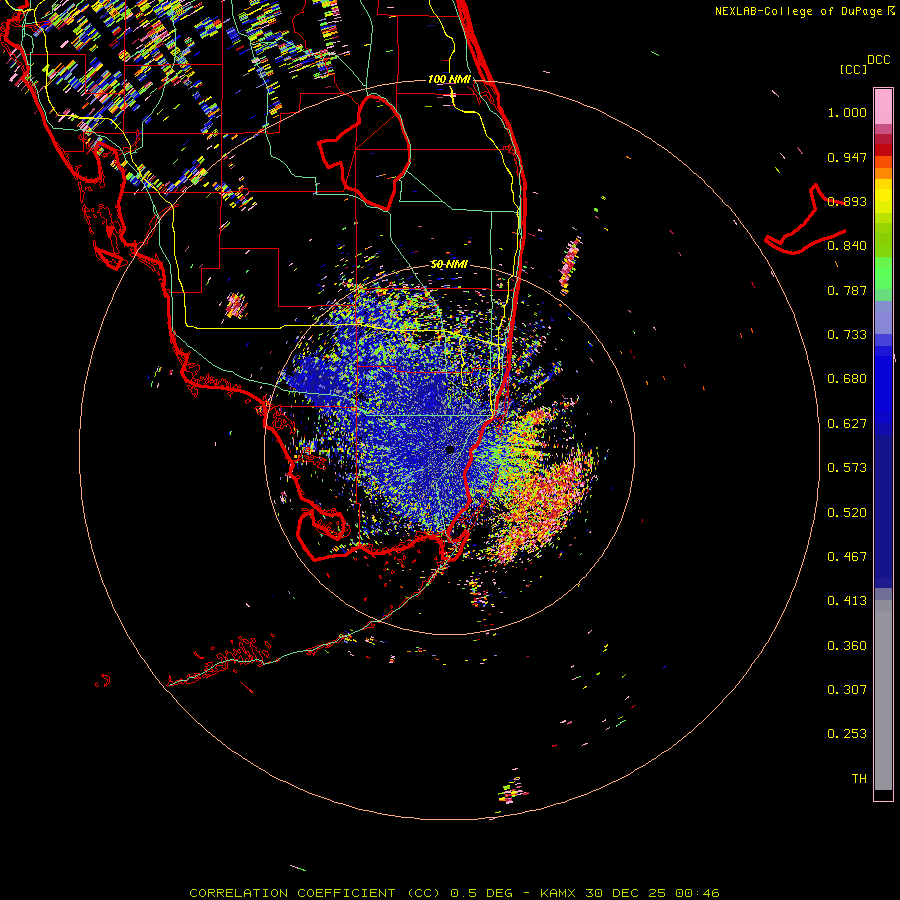This screenshot has width=900, height=900.
Task: Click the DCC product label above color bar
Action: pos(878,60)
